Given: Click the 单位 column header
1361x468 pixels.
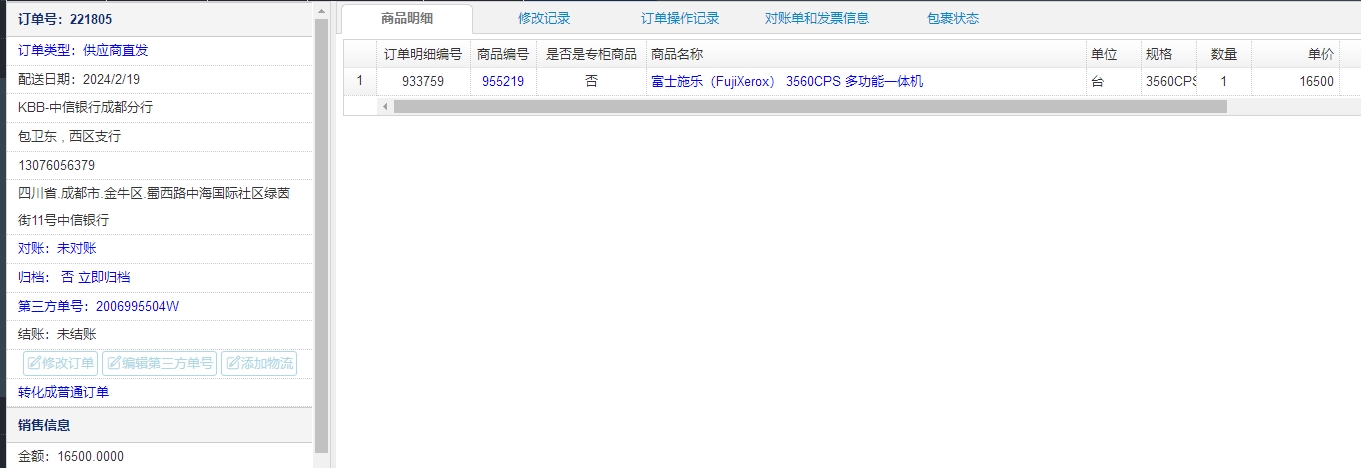Looking at the screenshot, I should click(1114, 54).
